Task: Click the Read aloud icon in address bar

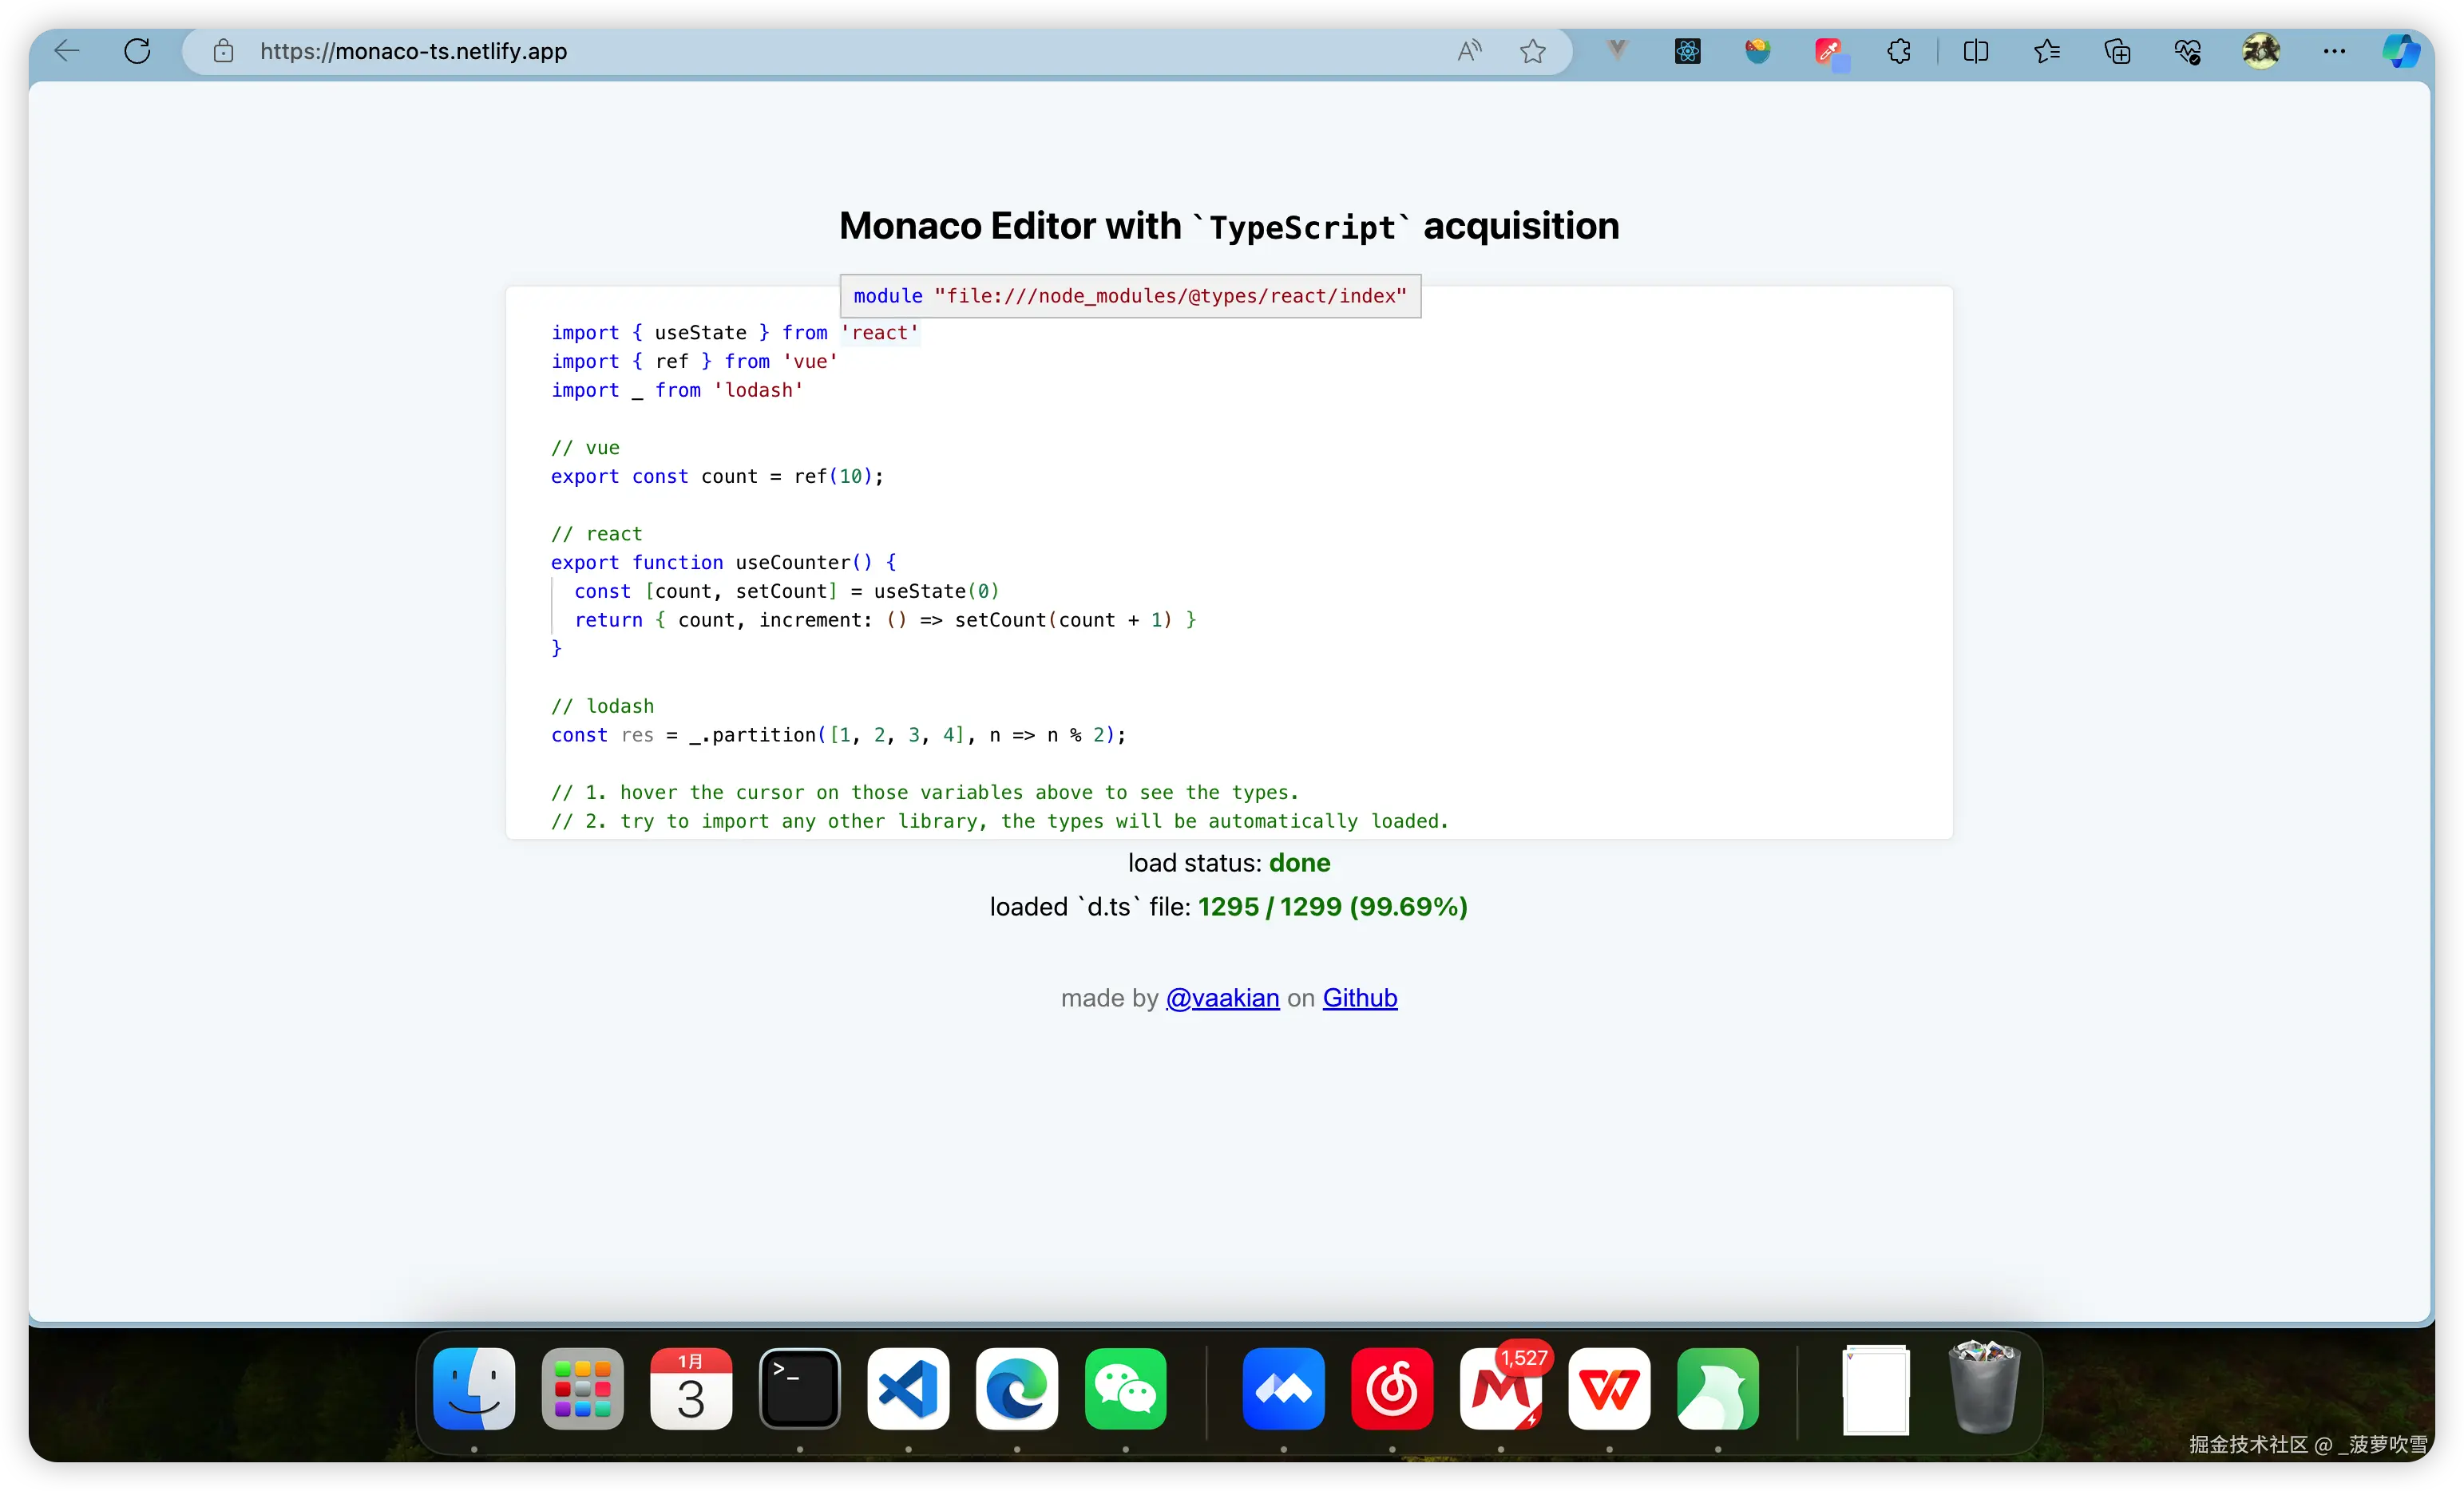Action: click(x=1468, y=51)
